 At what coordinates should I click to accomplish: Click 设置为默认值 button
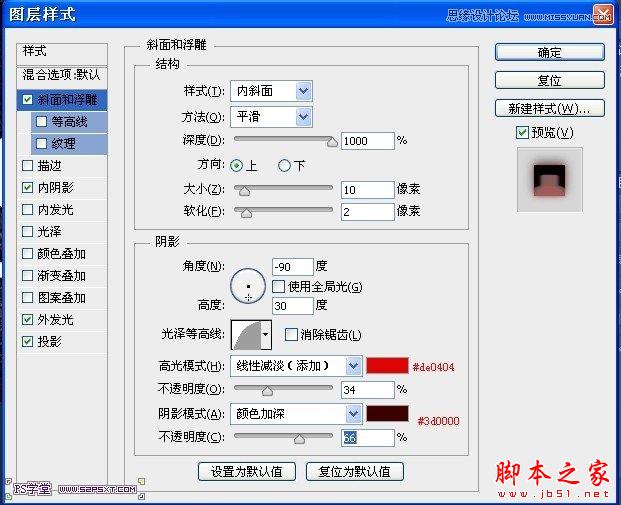tap(247, 471)
